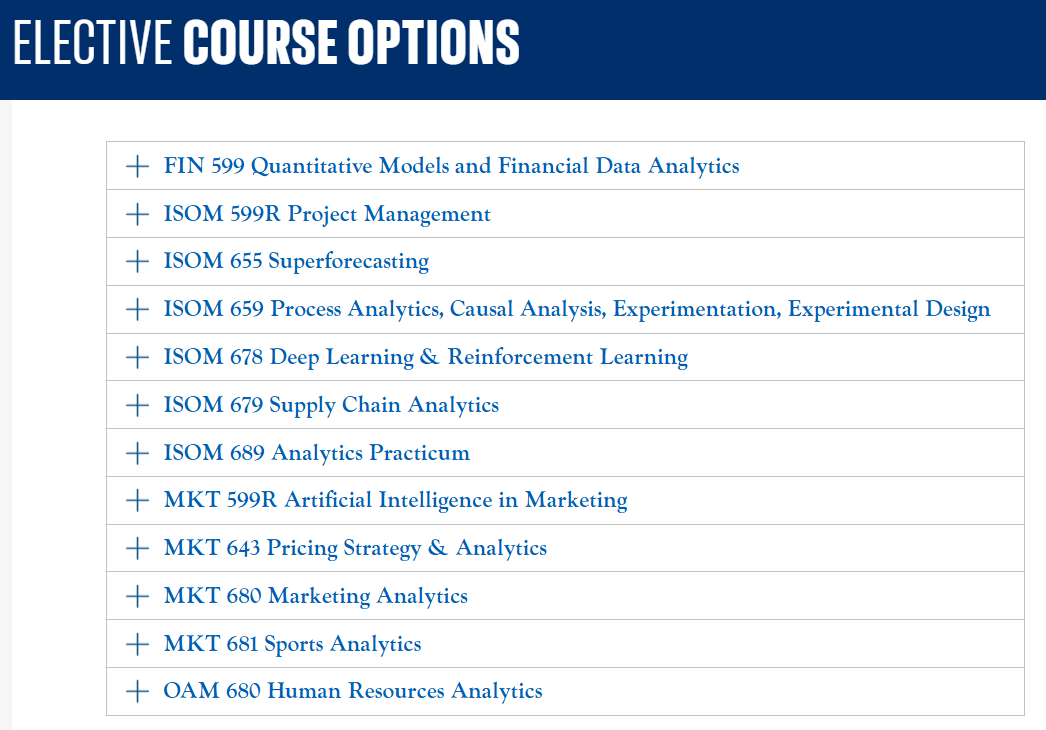
Task: Open ISOM 678 Deep Learning & Reinforcement Learning
Action: pos(425,358)
